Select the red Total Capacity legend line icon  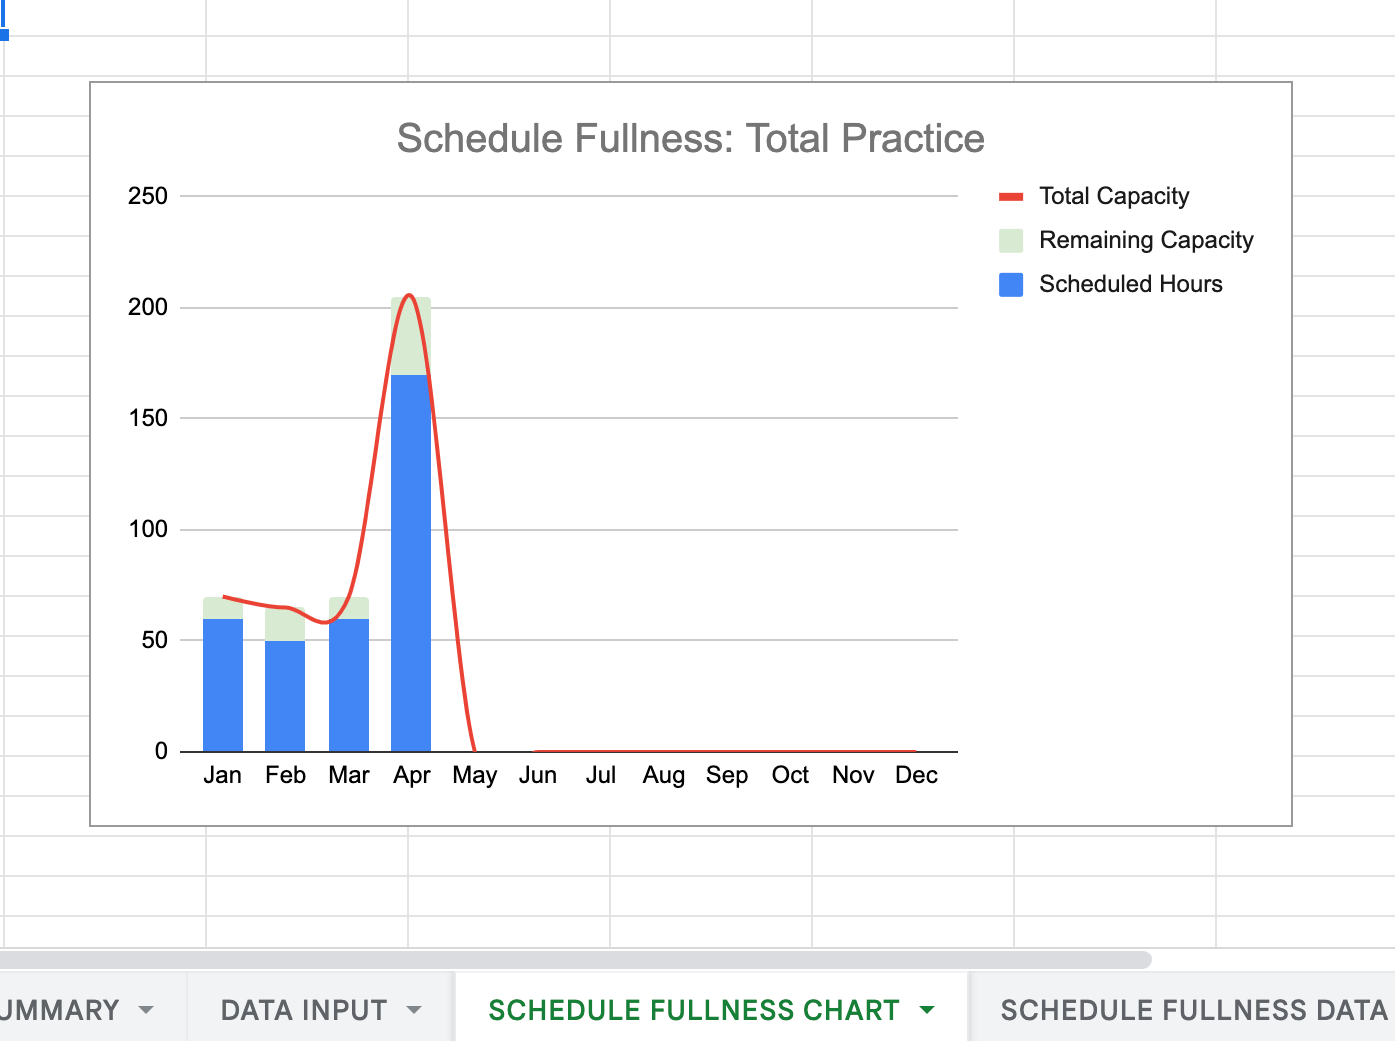pyautogui.click(x=1011, y=196)
